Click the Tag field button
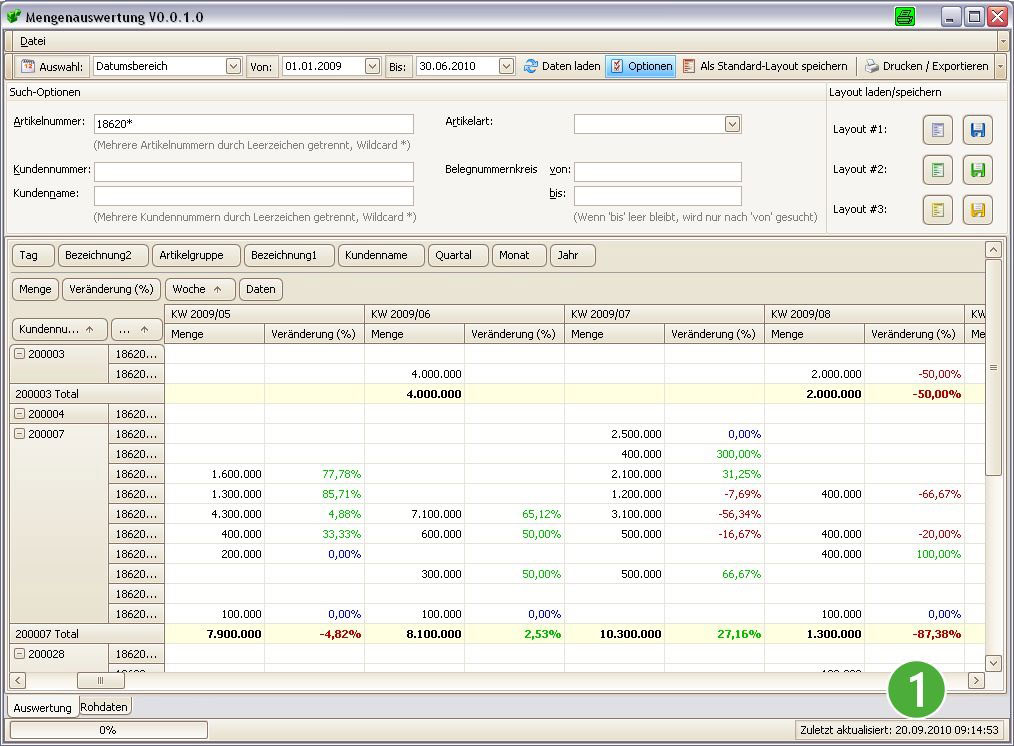1014x746 pixels. [x=33, y=255]
